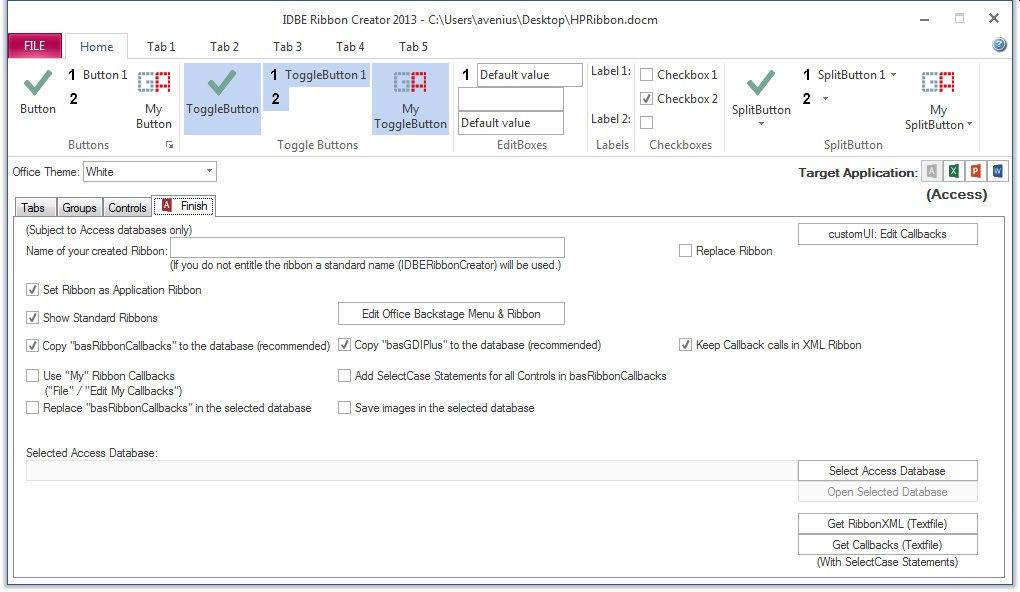Click ToggleButton 1 item
This screenshot has width=1020, height=592.
coord(318,75)
